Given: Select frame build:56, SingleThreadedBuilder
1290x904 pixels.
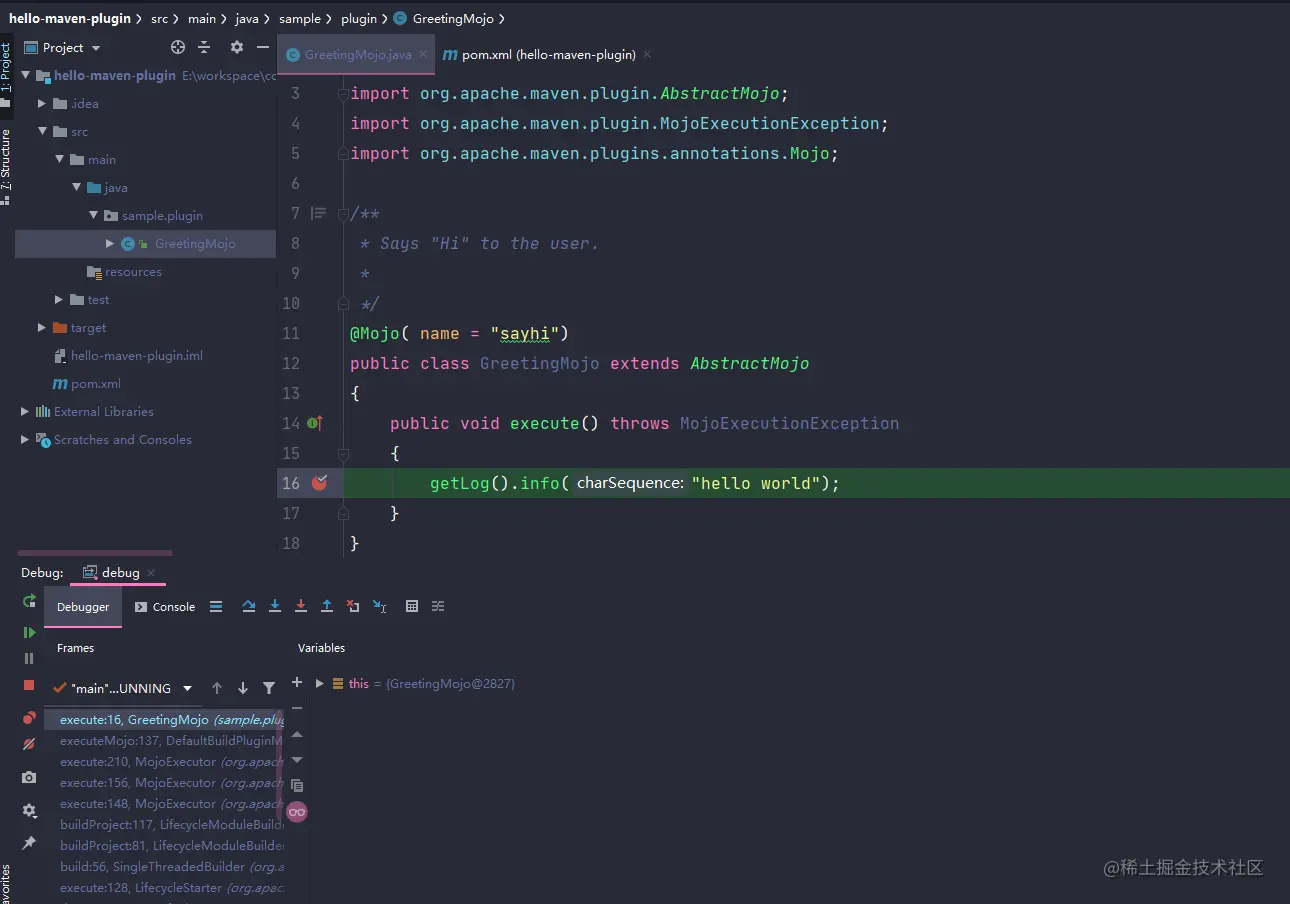Looking at the screenshot, I should pyautogui.click(x=164, y=867).
